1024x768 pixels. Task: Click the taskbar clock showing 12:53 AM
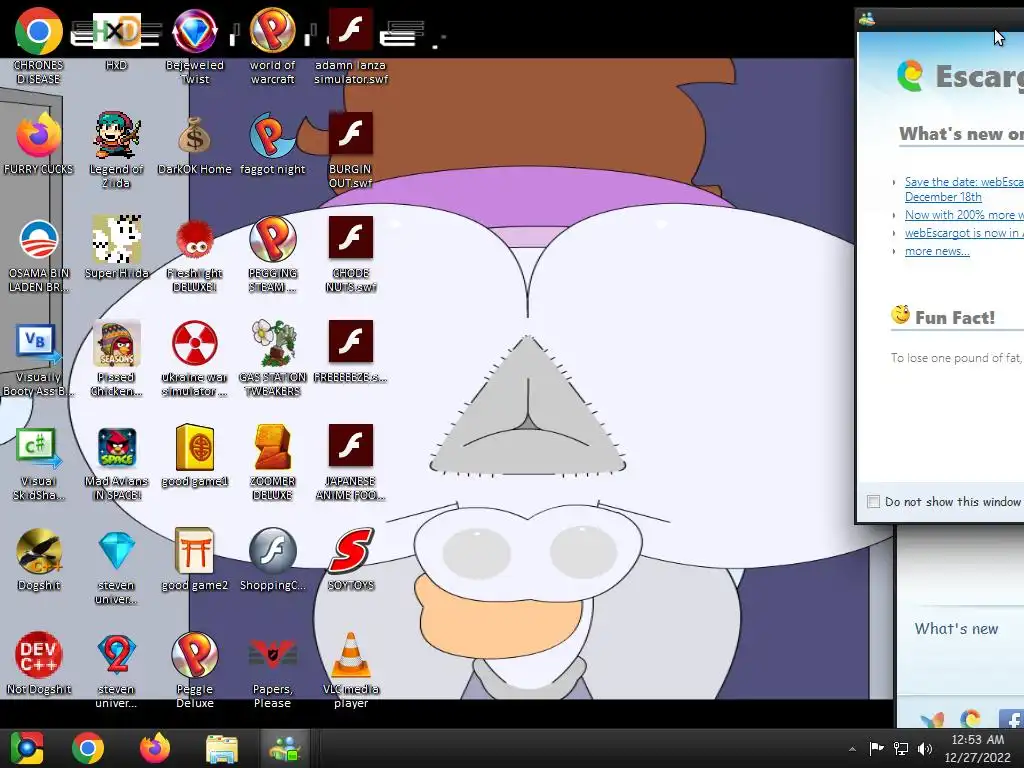click(x=978, y=748)
